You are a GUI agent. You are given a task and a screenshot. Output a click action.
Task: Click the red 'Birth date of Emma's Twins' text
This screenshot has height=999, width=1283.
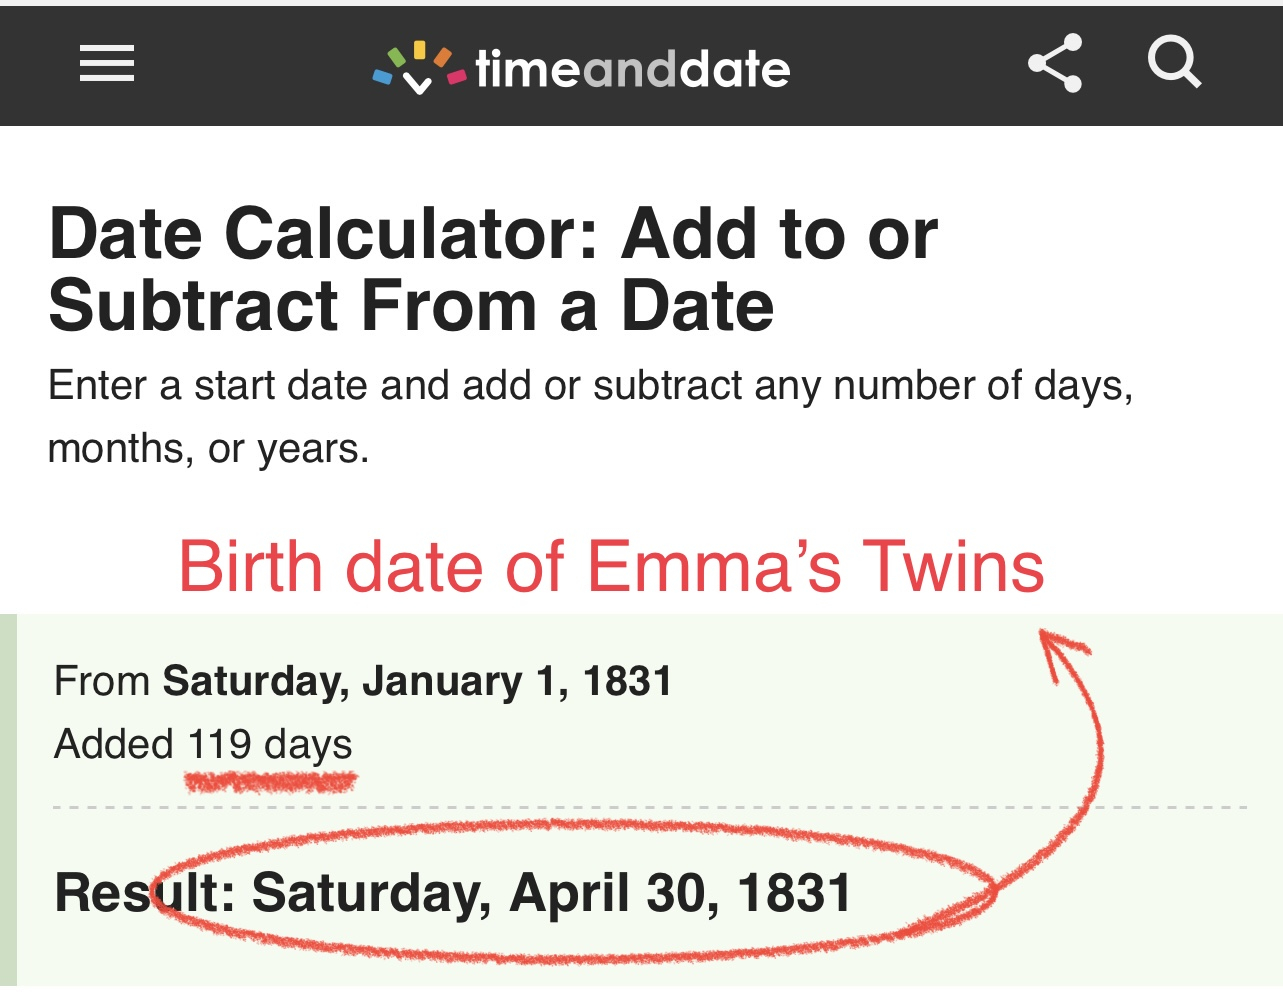point(611,567)
